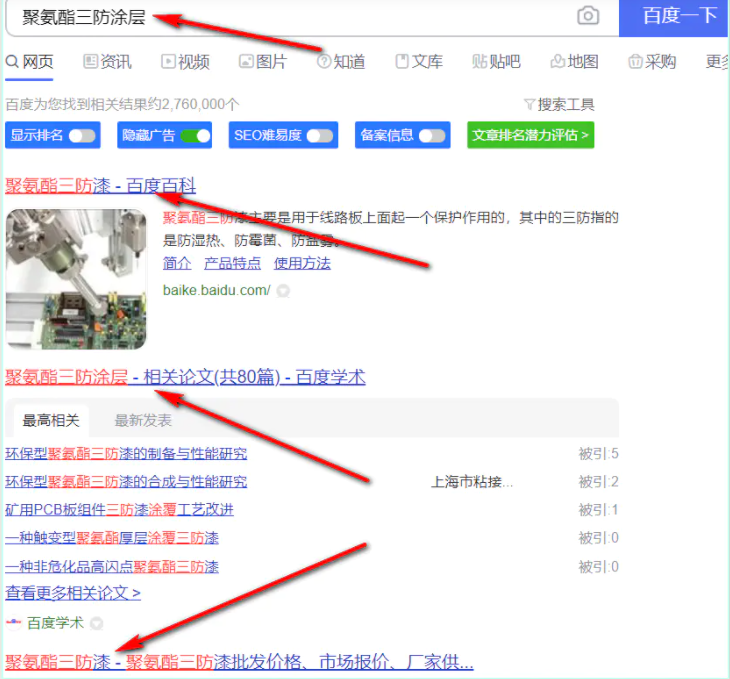
Task: Open paper 环保型聚氨酯三防漆的制备与性能研究
Action: (x=126, y=454)
